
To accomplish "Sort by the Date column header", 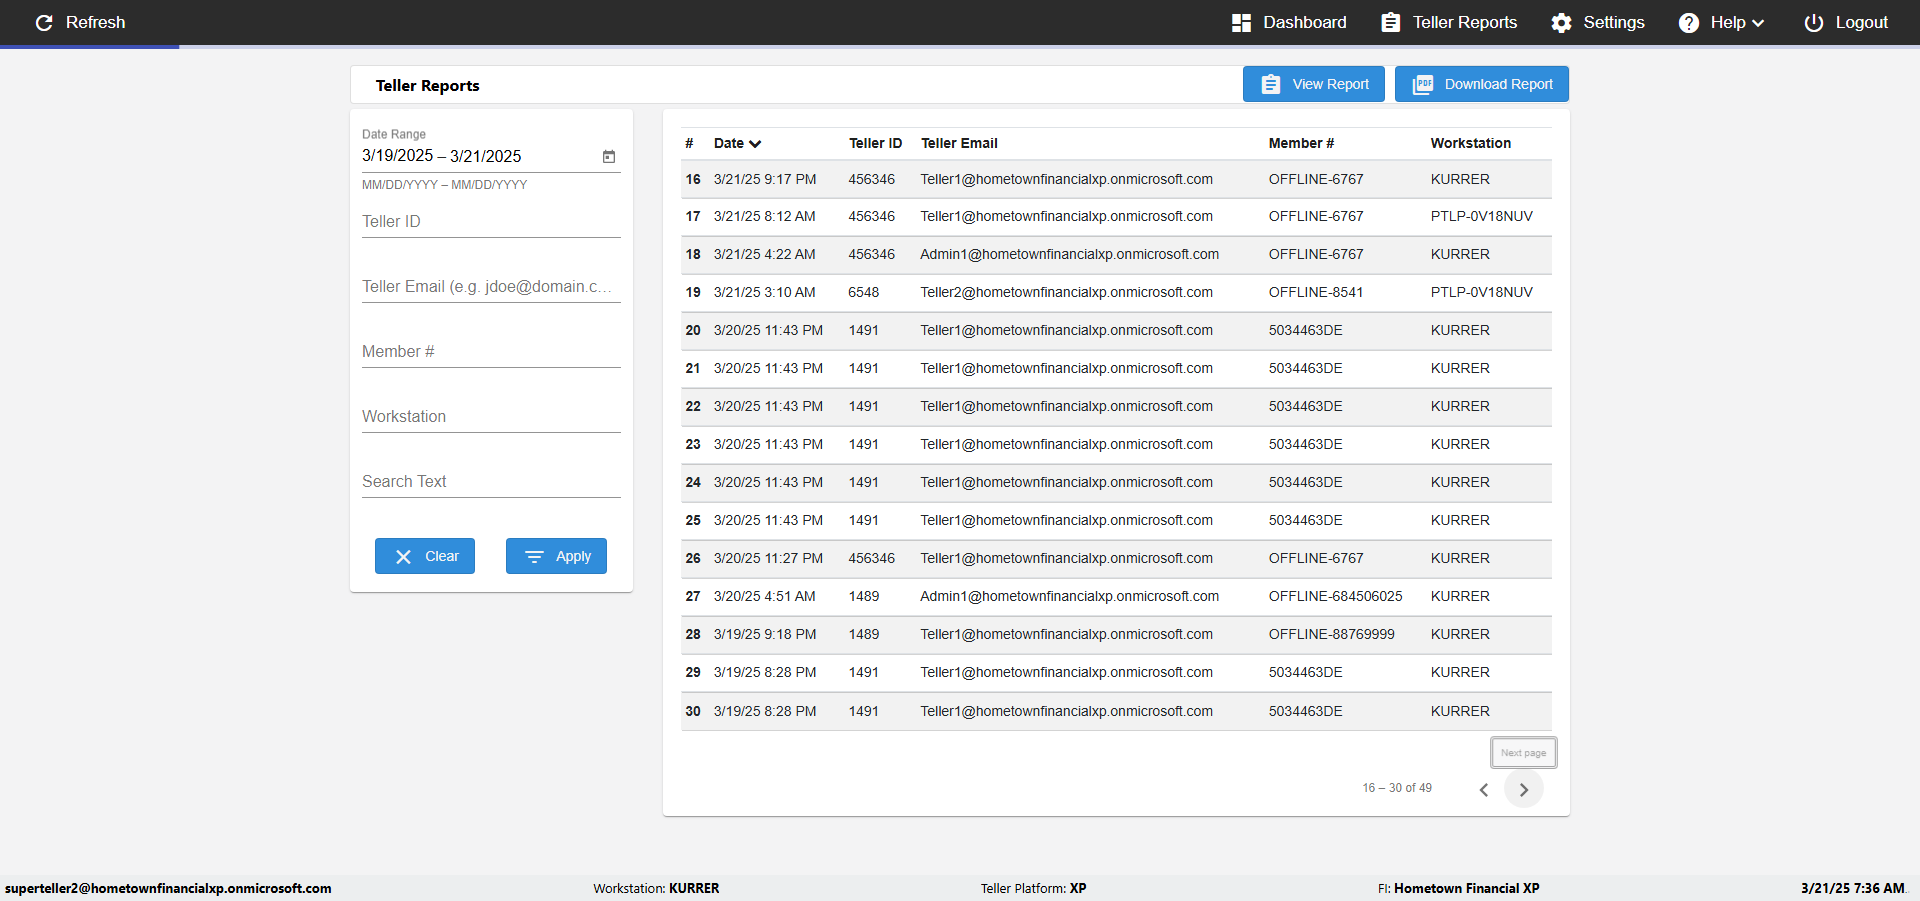I will tap(737, 143).
